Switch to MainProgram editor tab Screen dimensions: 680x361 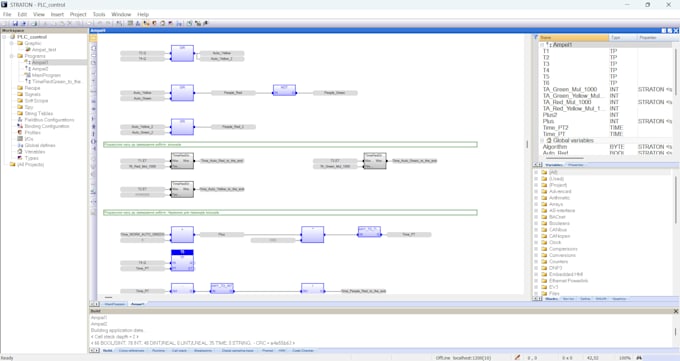tap(115, 304)
